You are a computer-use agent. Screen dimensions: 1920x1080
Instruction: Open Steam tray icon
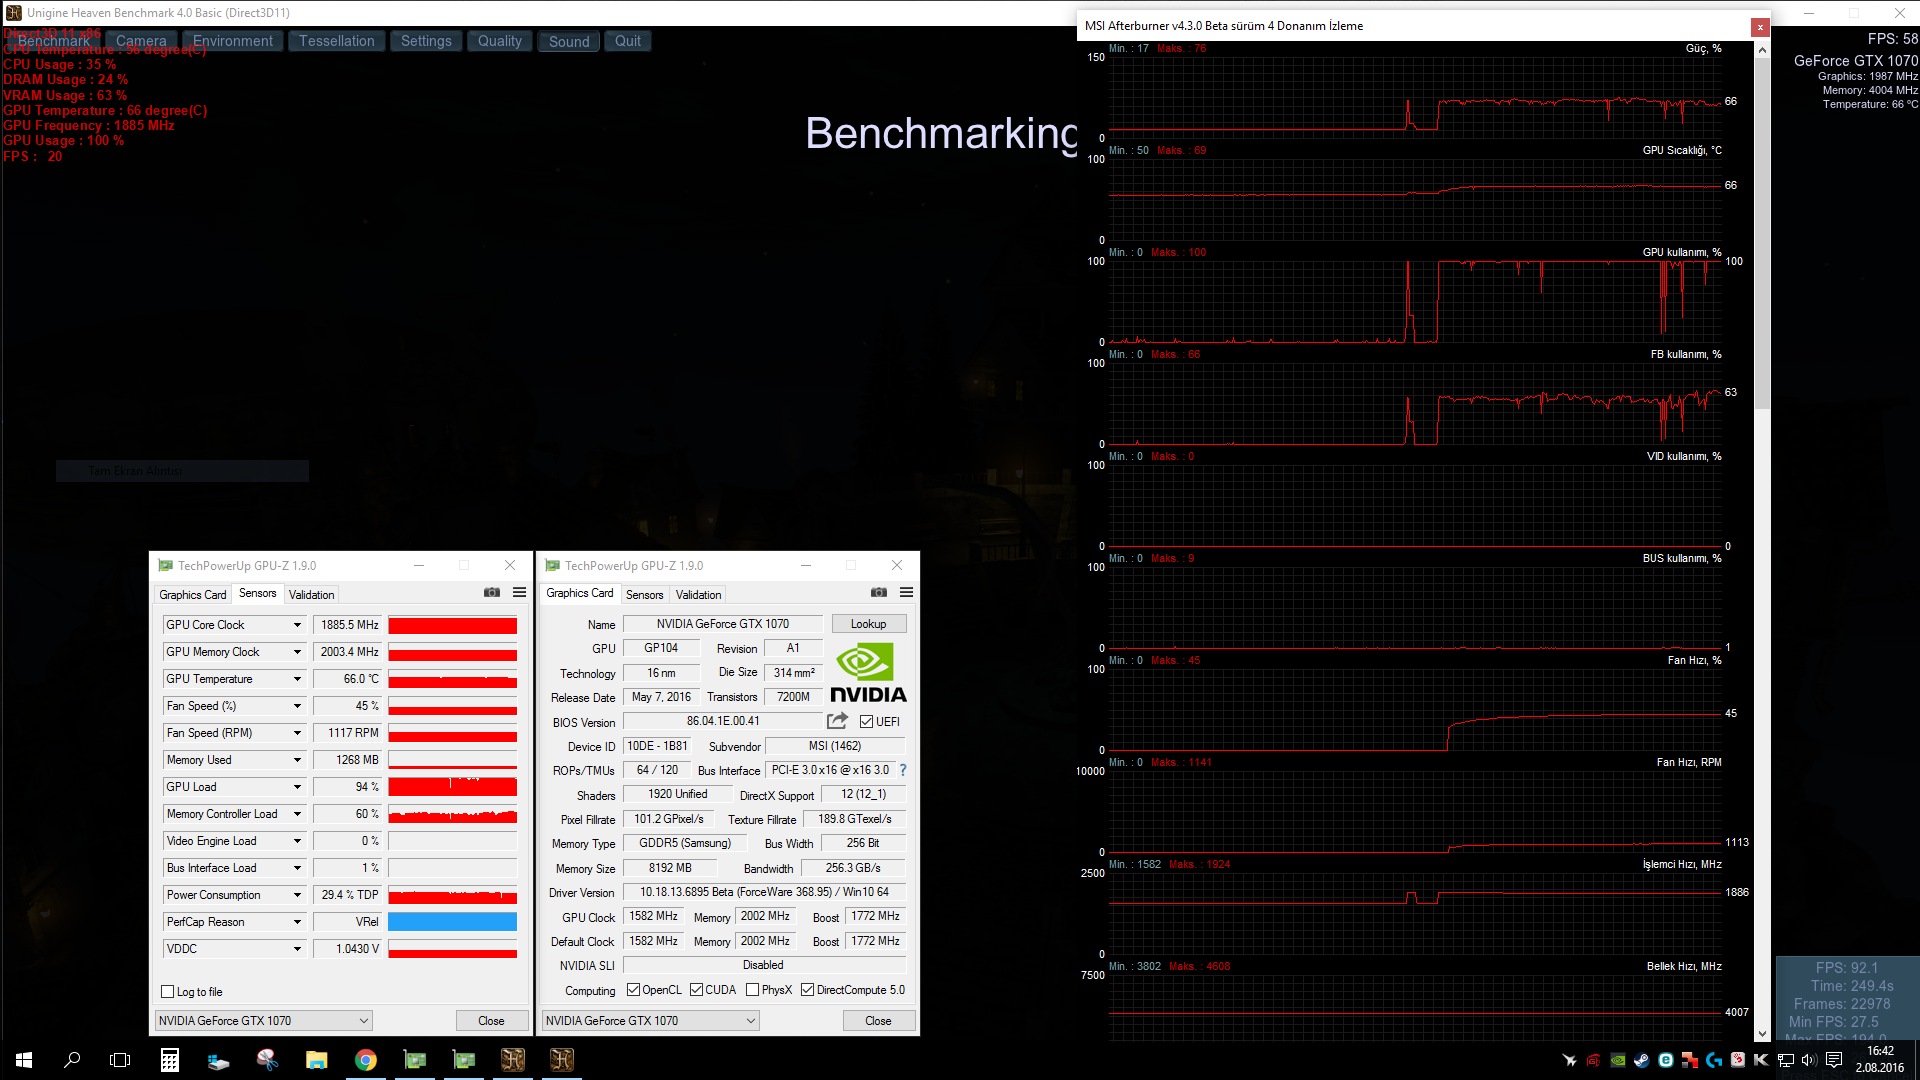(1642, 1060)
